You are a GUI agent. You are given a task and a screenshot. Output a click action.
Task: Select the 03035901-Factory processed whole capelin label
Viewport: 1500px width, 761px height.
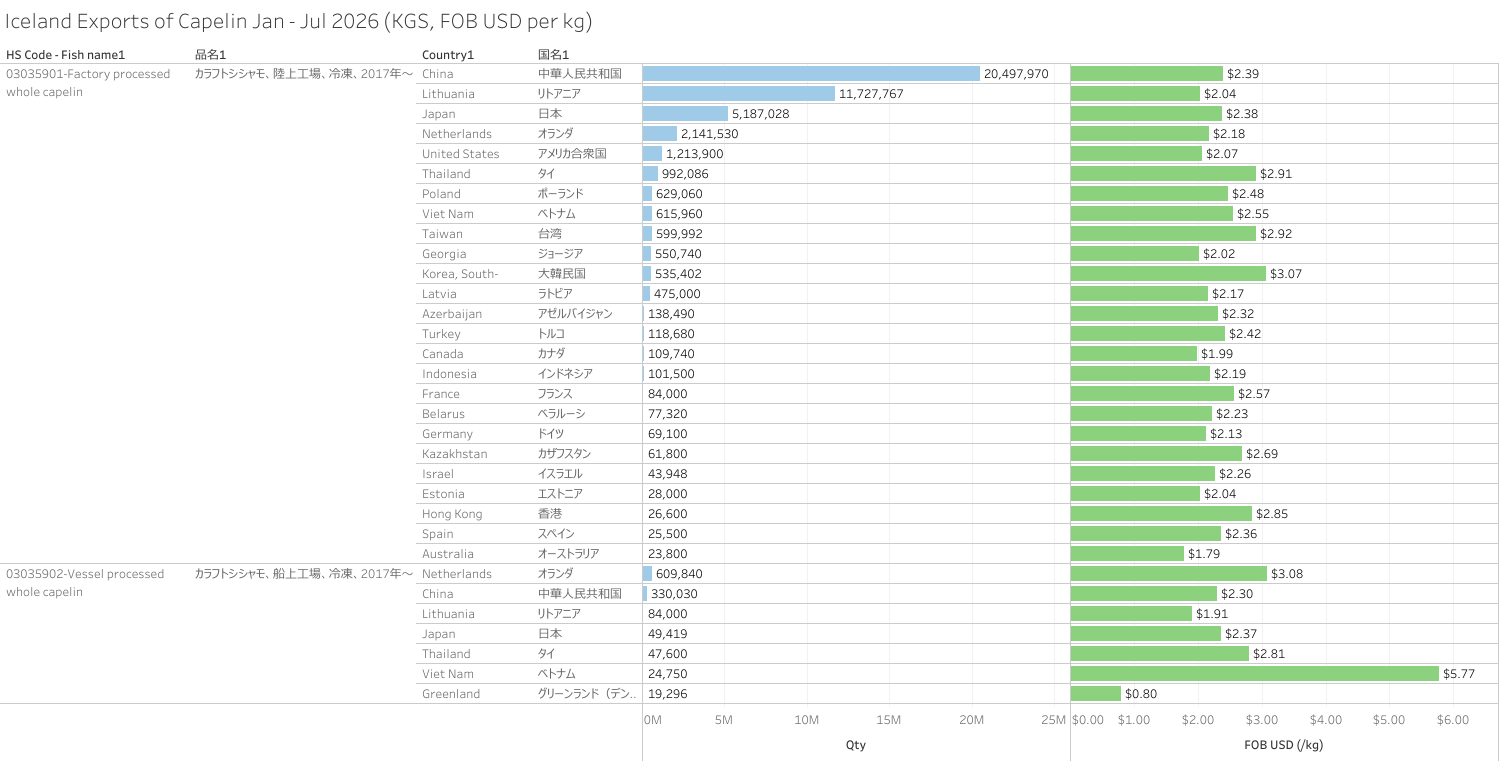[x=88, y=82]
